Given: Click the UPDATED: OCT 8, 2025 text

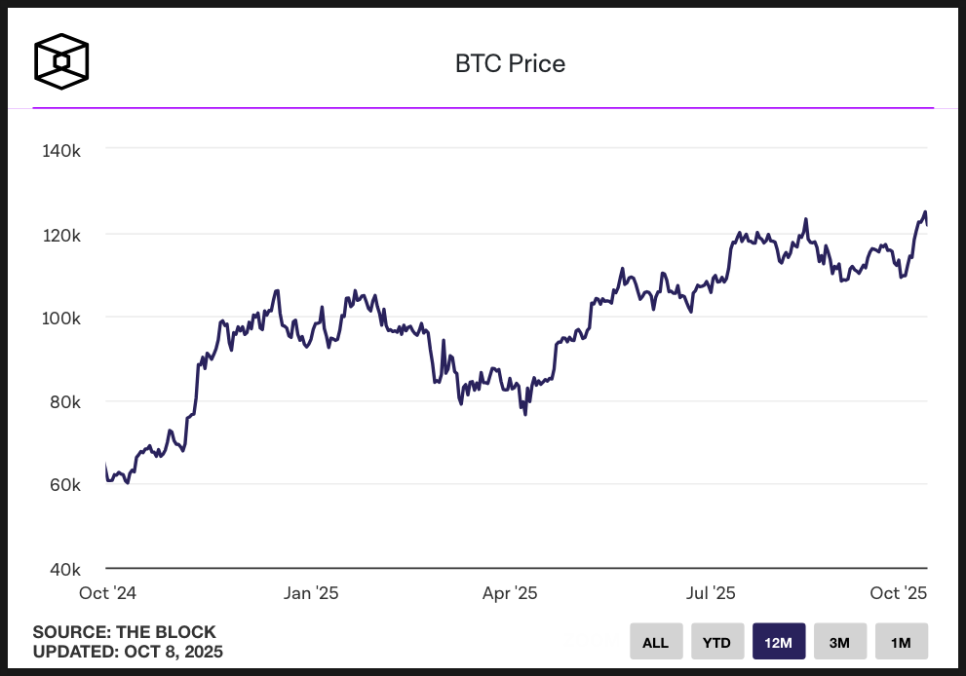Looking at the screenshot, I should 128,652.
